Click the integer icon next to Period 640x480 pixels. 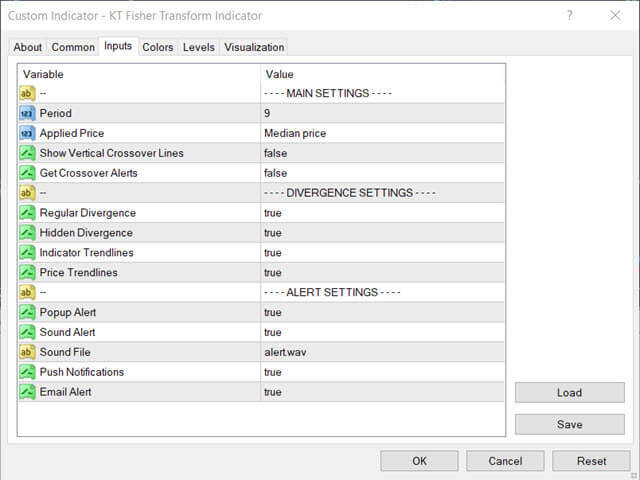pyautogui.click(x=27, y=113)
